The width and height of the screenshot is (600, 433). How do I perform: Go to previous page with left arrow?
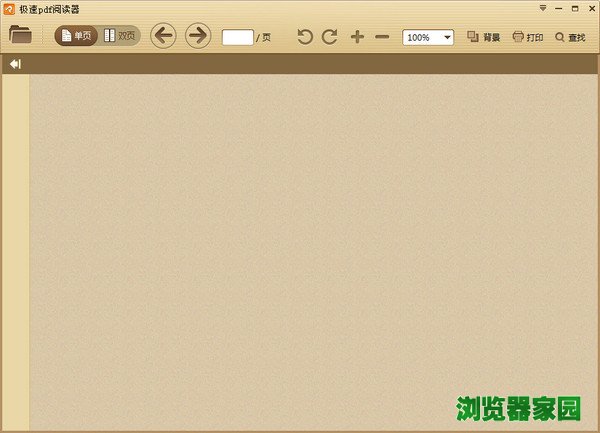pos(163,36)
